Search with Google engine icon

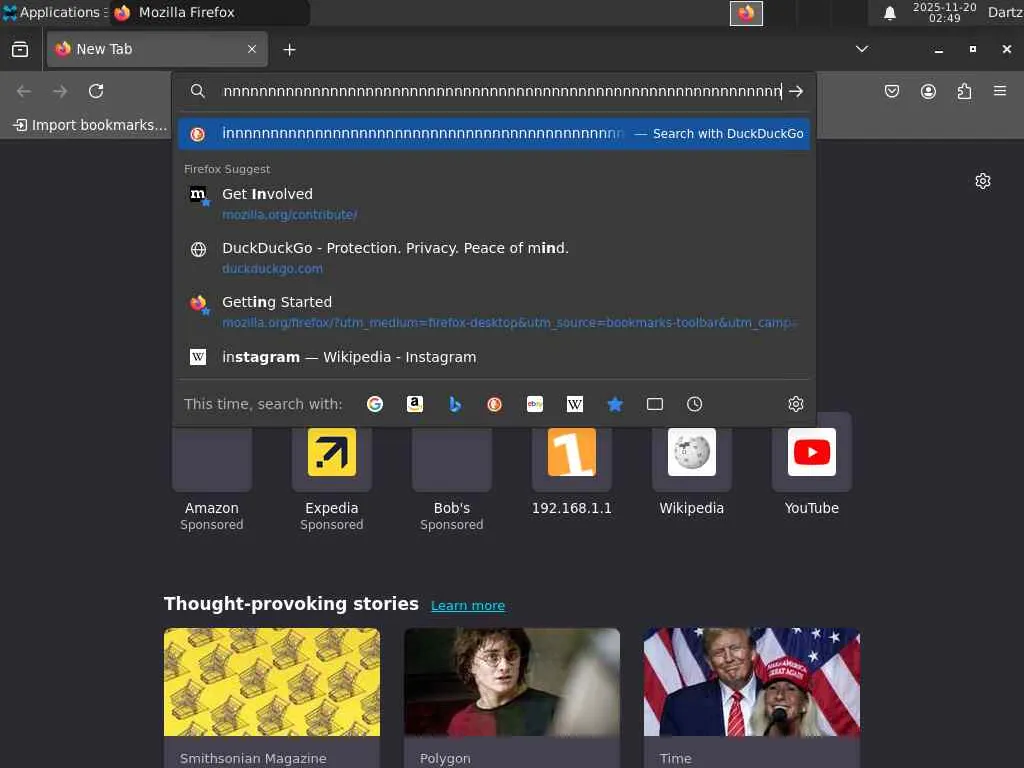click(375, 404)
